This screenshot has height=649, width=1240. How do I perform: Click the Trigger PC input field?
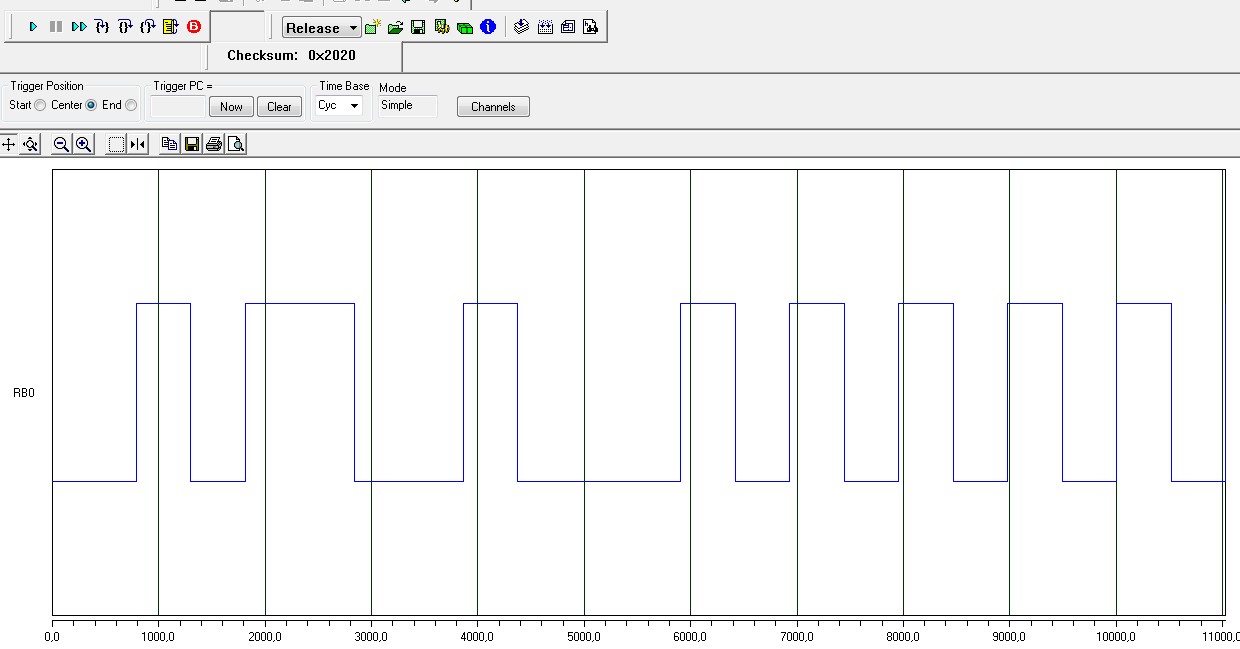point(179,106)
